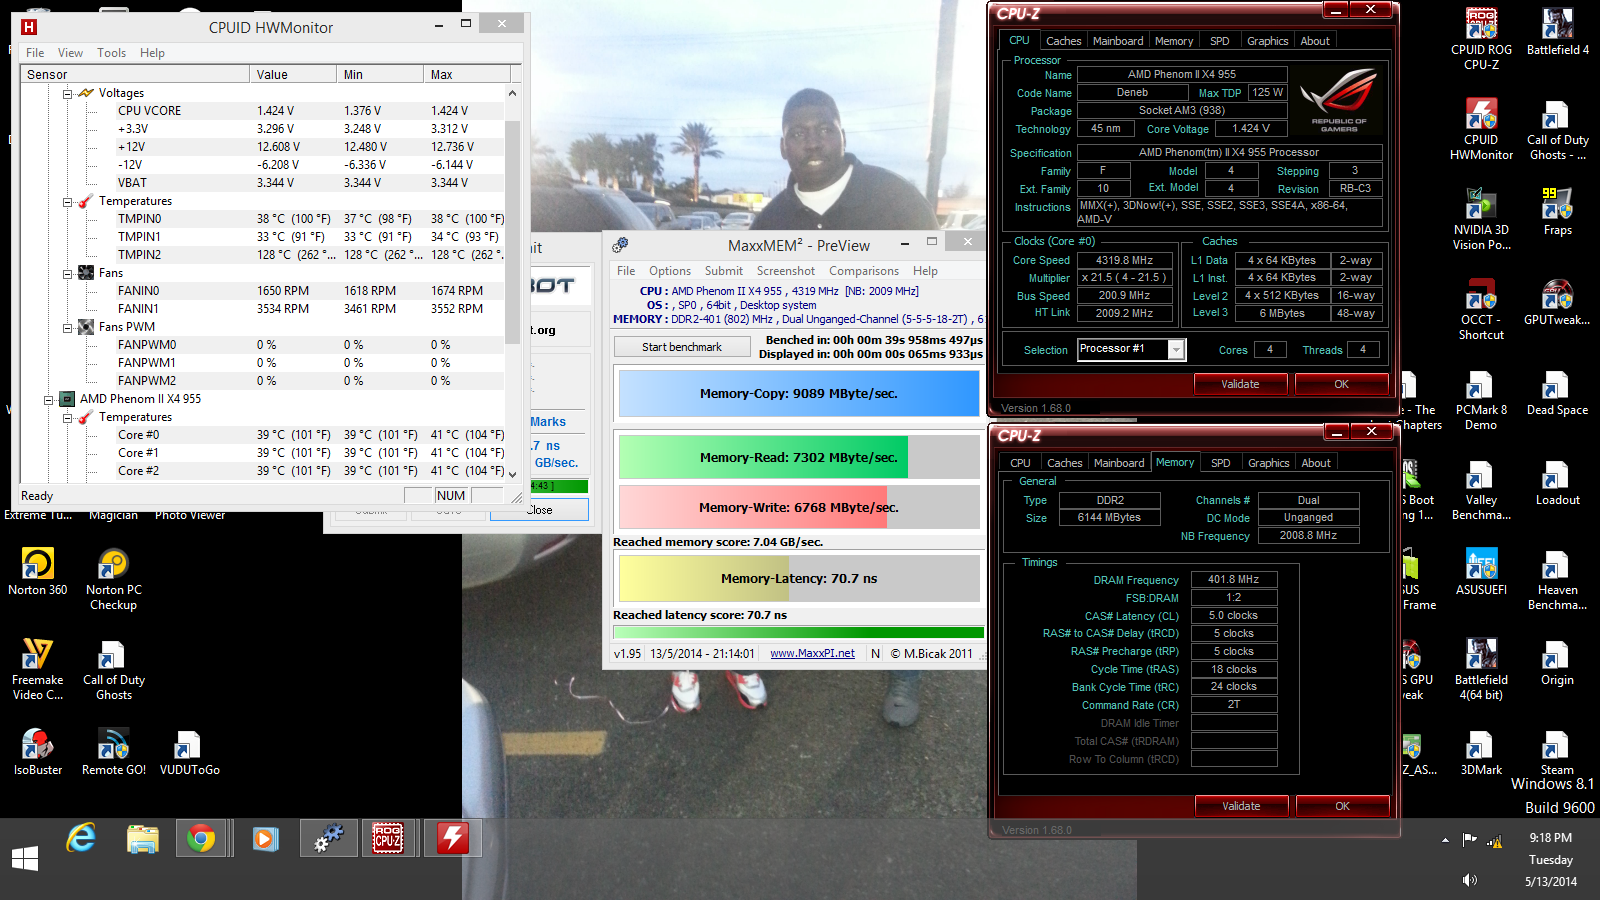Select Mainboard tab in top CPU-Z window

pos(1118,41)
